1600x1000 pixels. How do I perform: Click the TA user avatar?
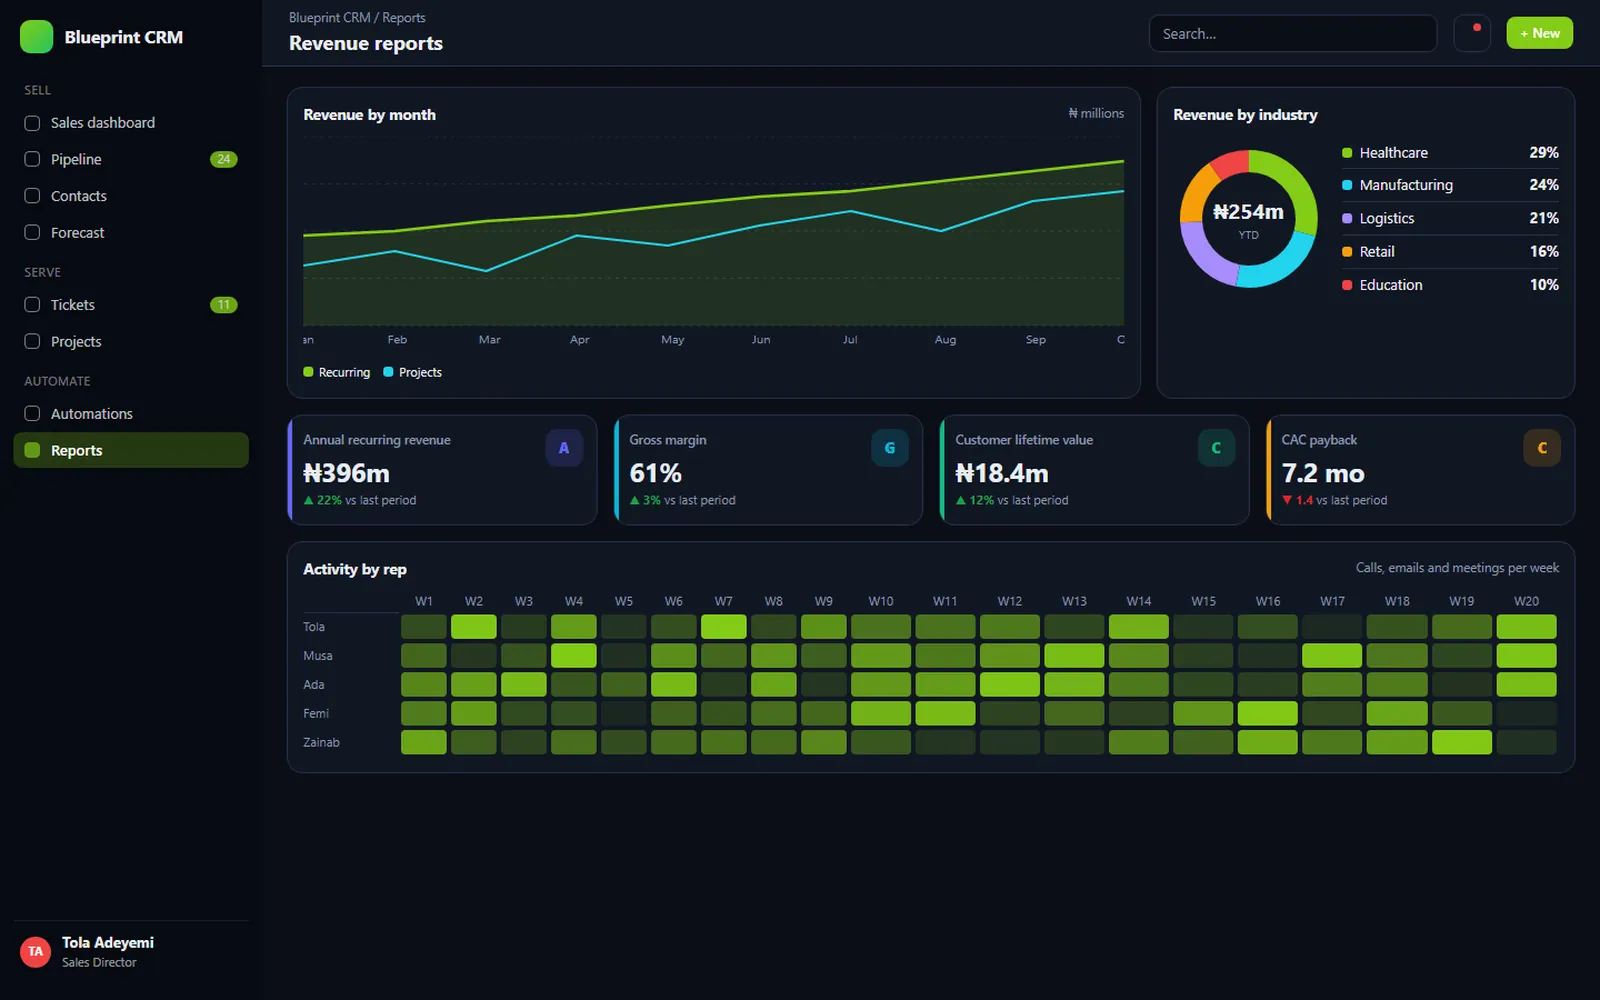point(36,952)
